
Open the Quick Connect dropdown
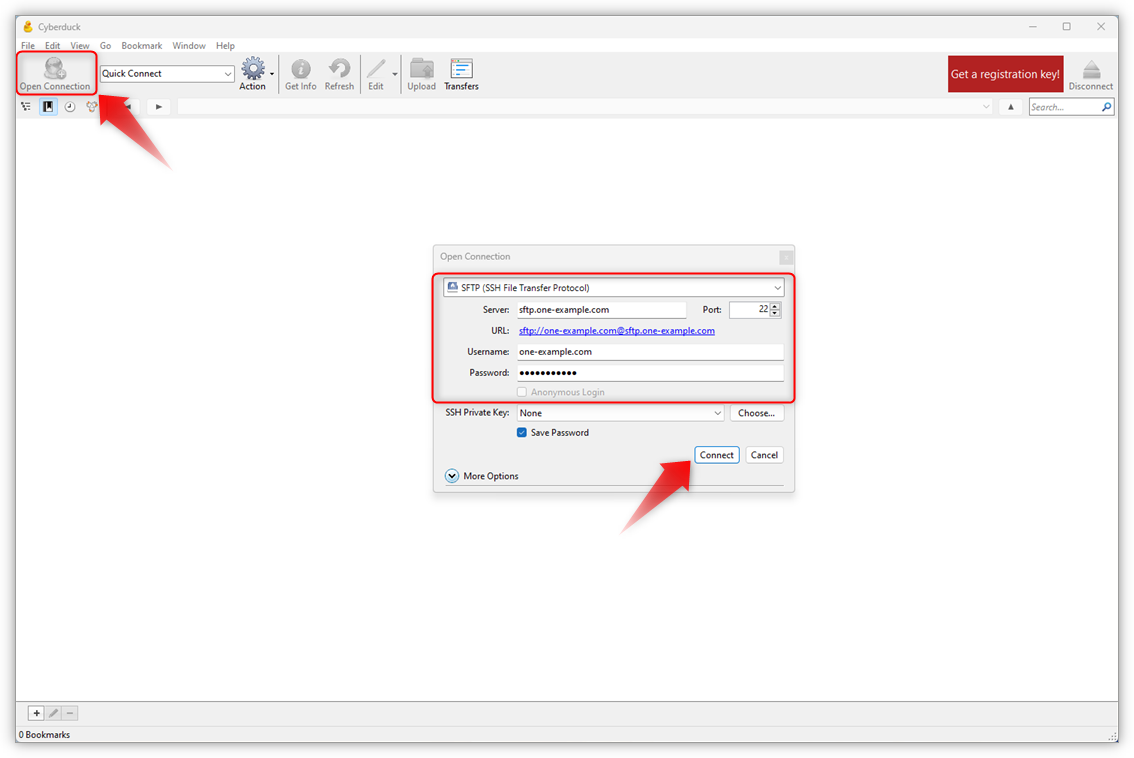(228, 74)
